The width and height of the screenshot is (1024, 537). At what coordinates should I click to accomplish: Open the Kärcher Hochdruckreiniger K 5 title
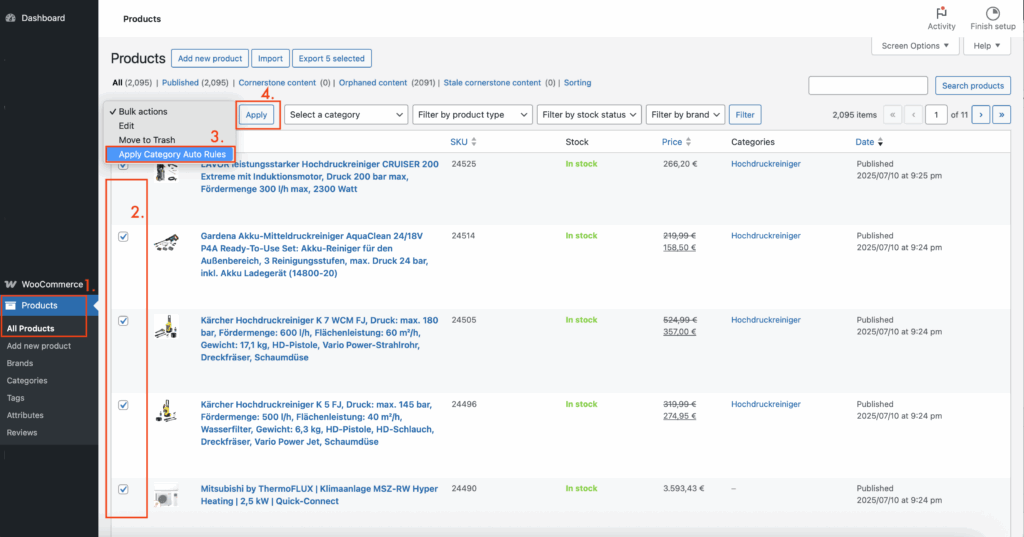[317, 423]
